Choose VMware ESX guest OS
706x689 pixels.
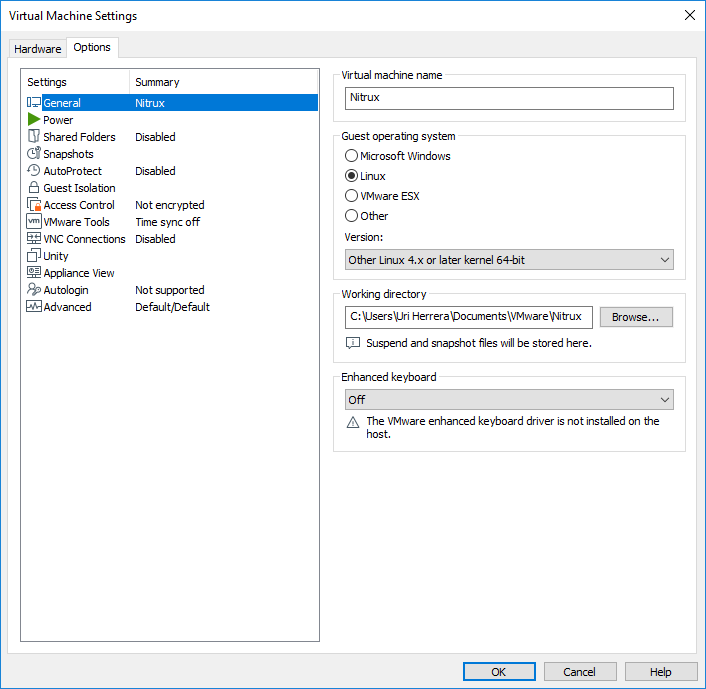coord(382,196)
